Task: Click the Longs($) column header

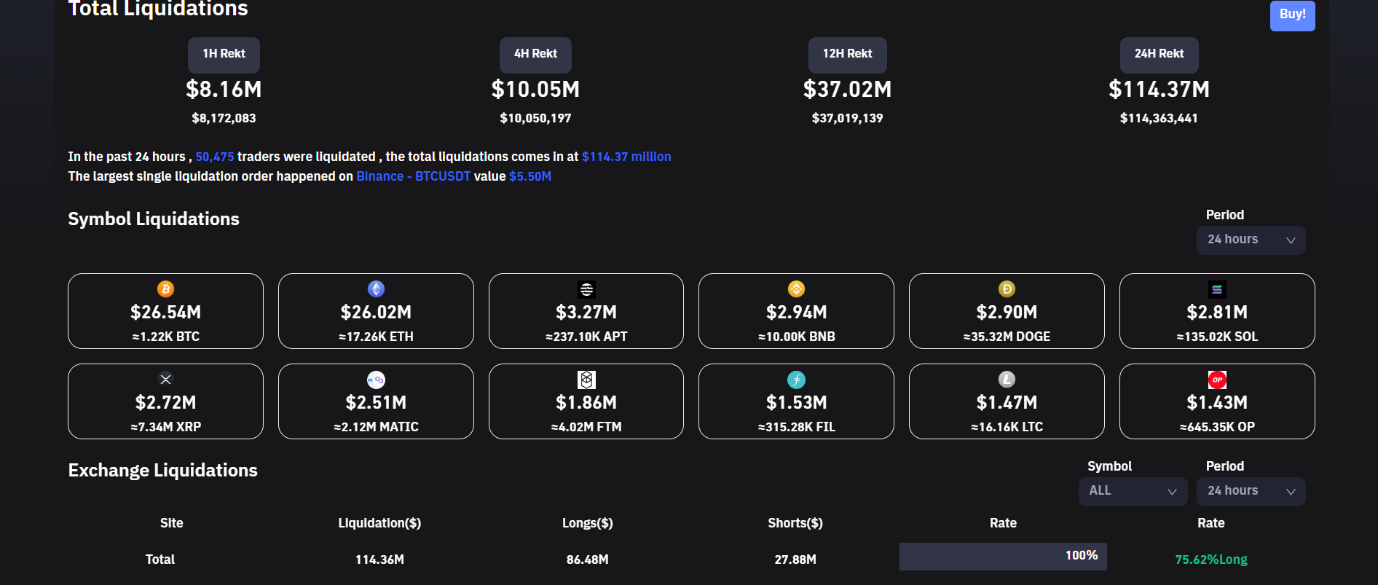Action: click(x=588, y=523)
